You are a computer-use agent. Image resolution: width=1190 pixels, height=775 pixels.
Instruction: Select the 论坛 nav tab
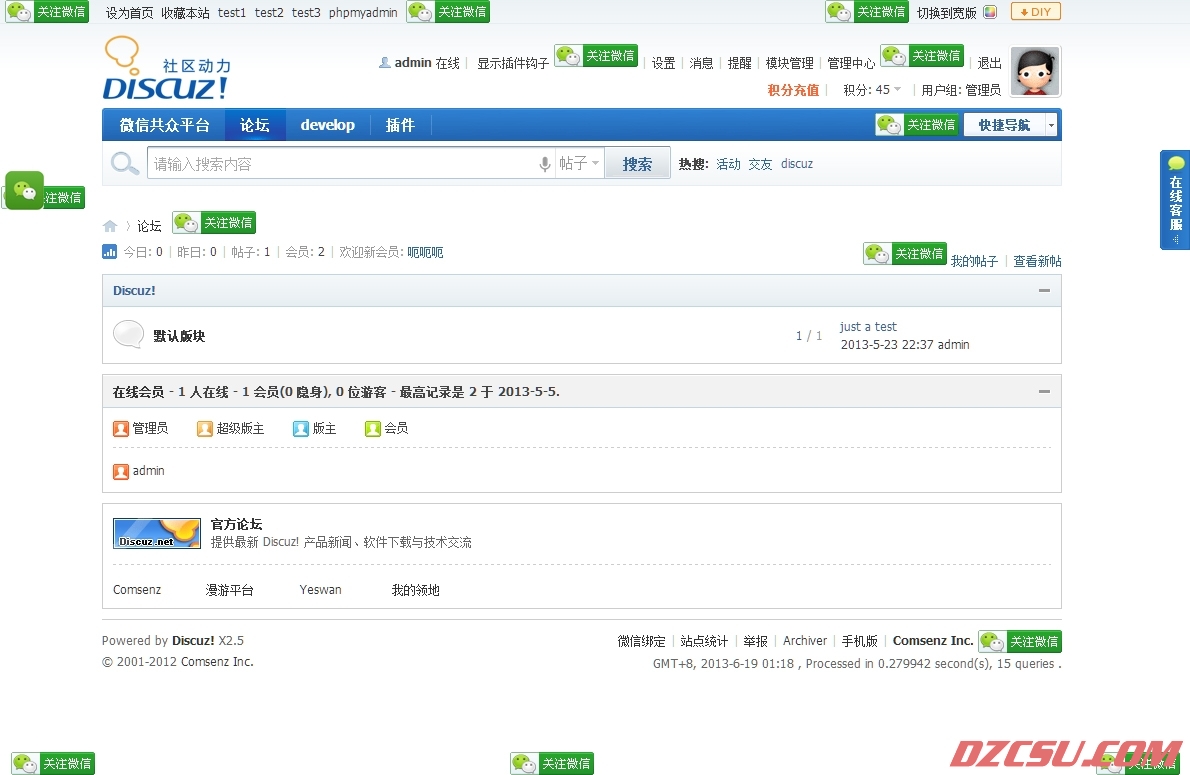[255, 124]
